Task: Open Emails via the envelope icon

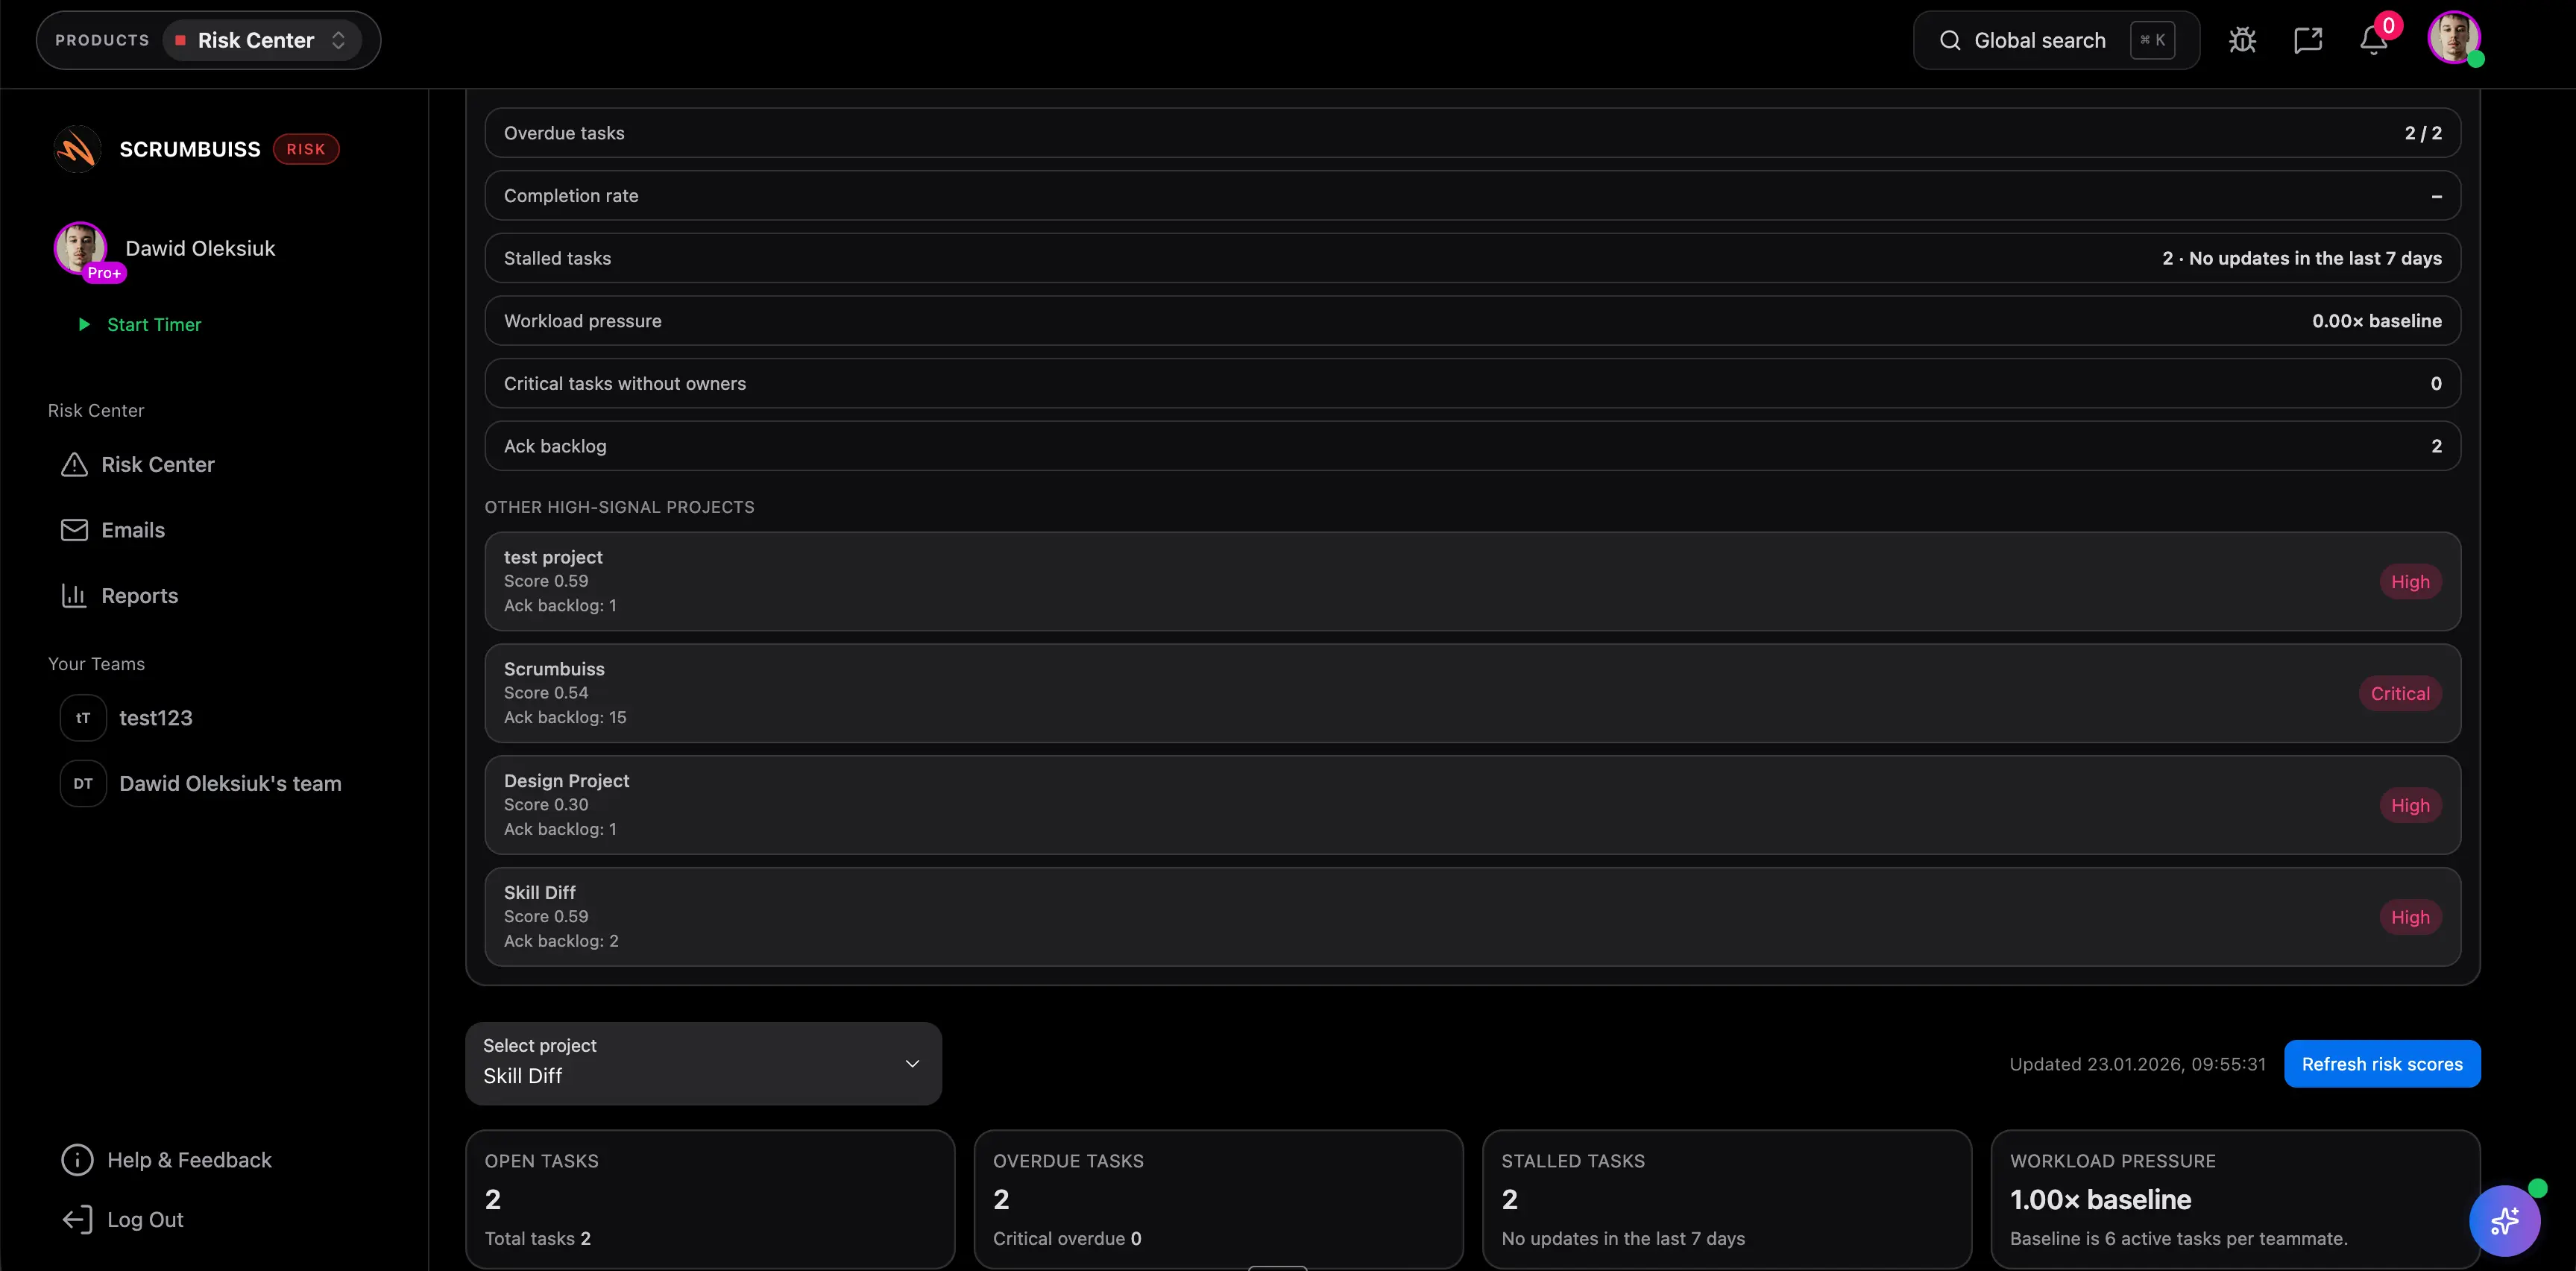Action: pos(74,529)
